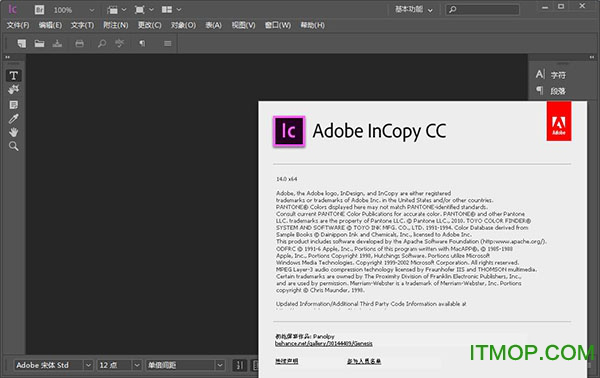The width and height of the screenshot is (600, 378).
Task: Open the 视图(V) menu
Action: (x=243, y=25)
